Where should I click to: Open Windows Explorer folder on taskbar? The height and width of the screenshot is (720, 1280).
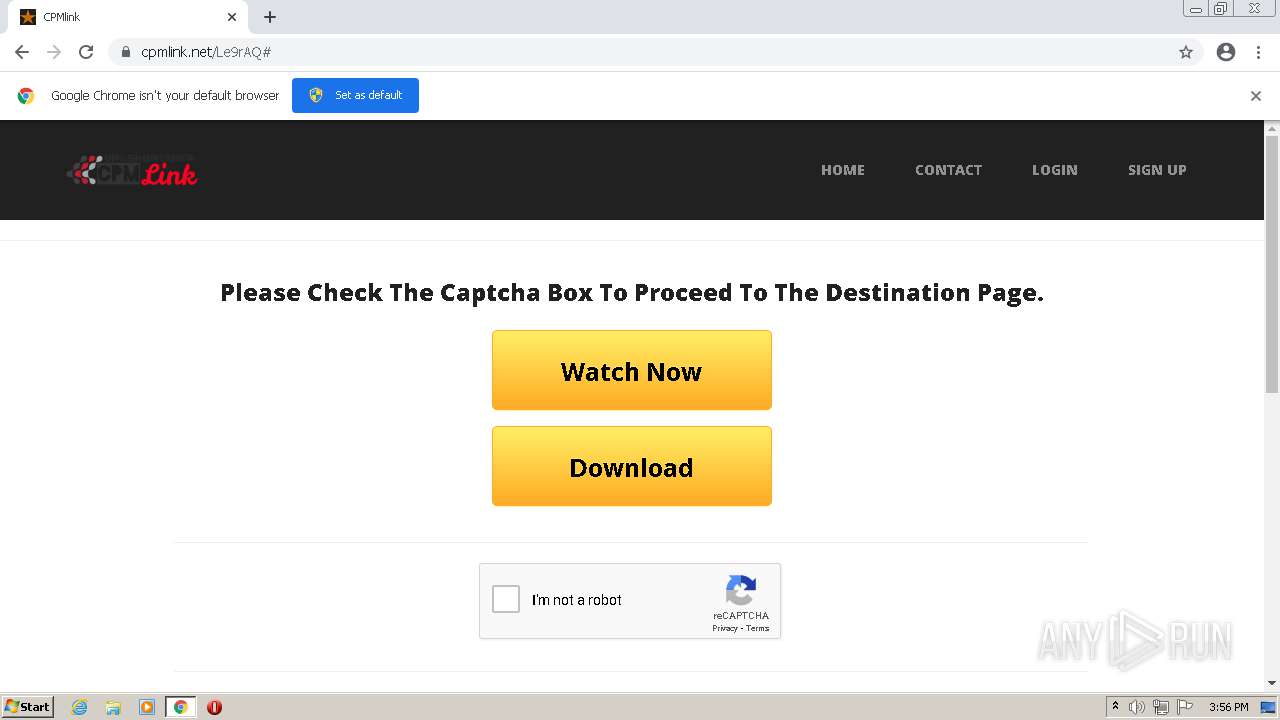(x=113, y=707)
